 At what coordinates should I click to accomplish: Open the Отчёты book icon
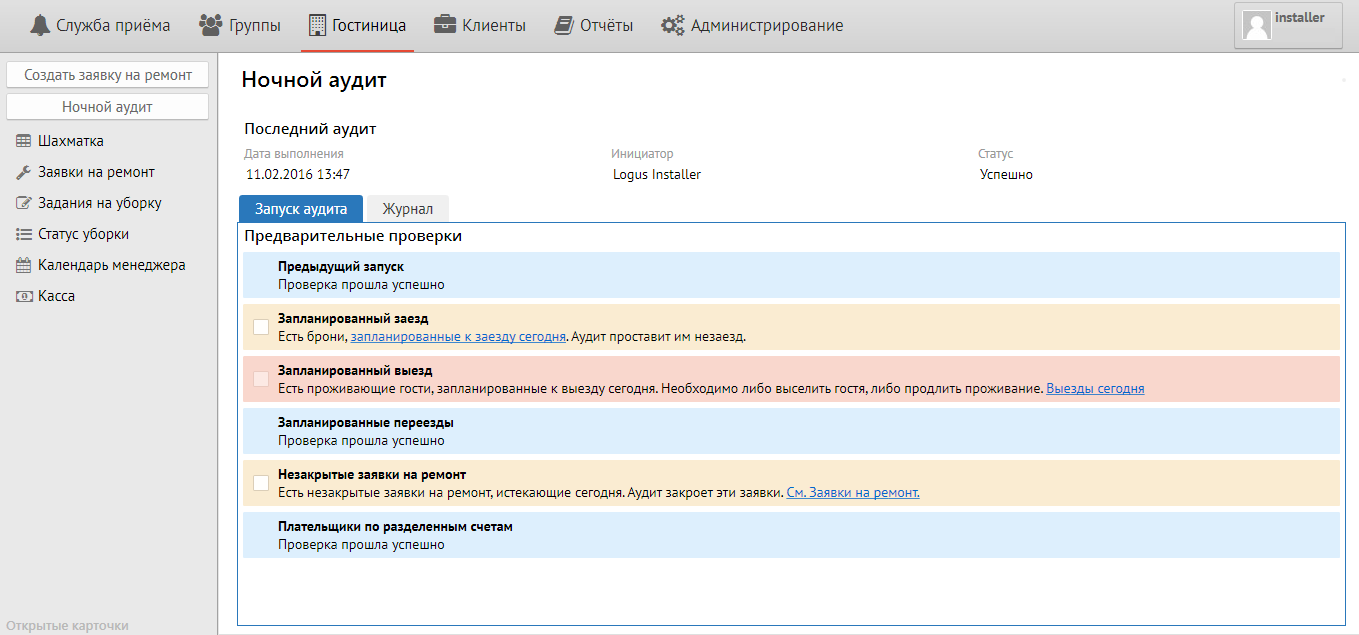(x=564, y=25)
